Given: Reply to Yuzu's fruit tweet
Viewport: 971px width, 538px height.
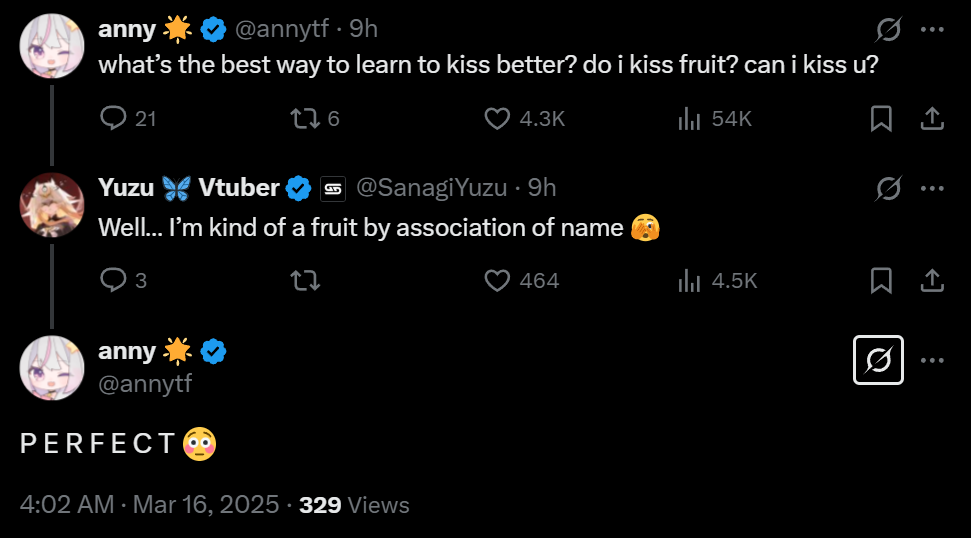Looking at the screenshot, I should [113, 280].
